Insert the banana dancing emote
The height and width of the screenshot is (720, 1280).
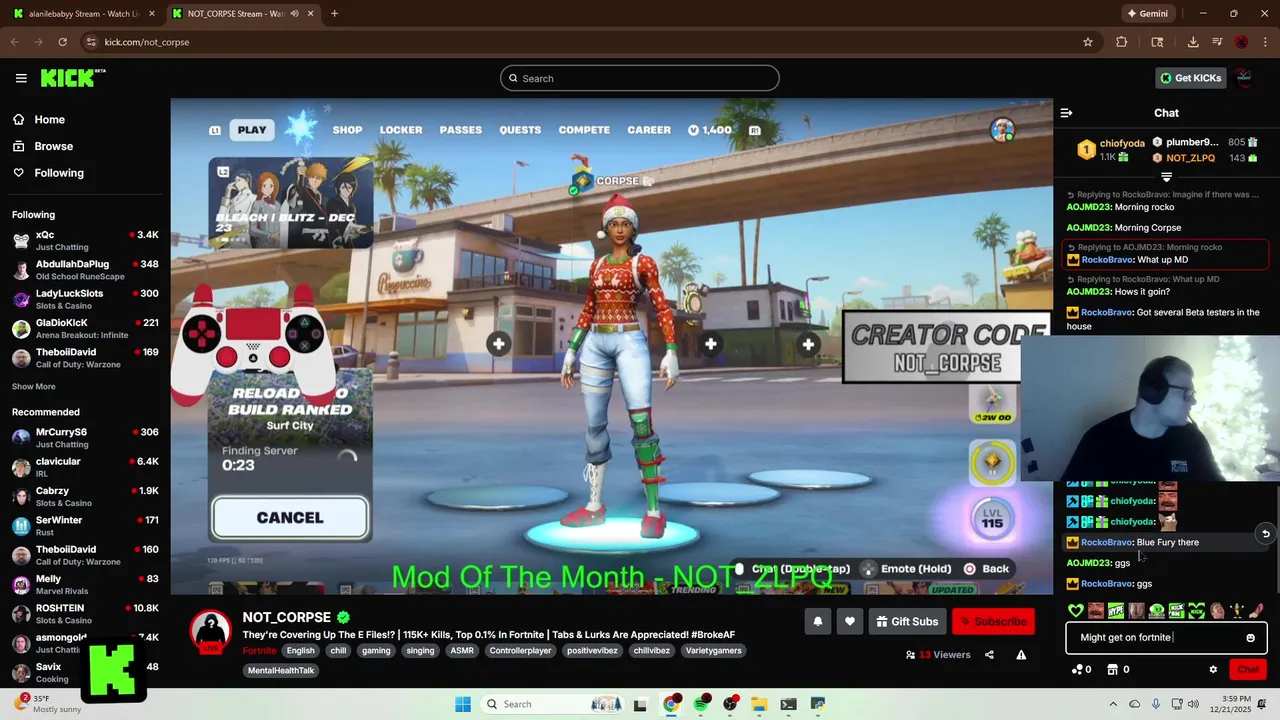[1237, 610]
